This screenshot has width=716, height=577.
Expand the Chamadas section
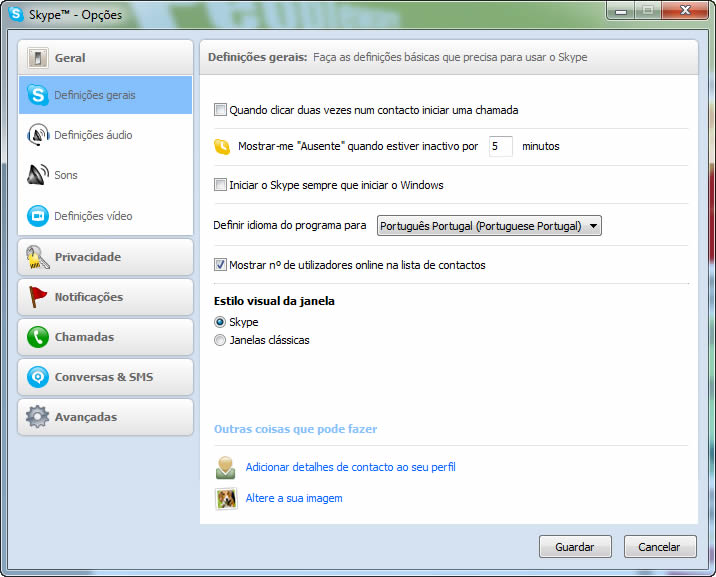pyautogui.click(x=105, y=337)
